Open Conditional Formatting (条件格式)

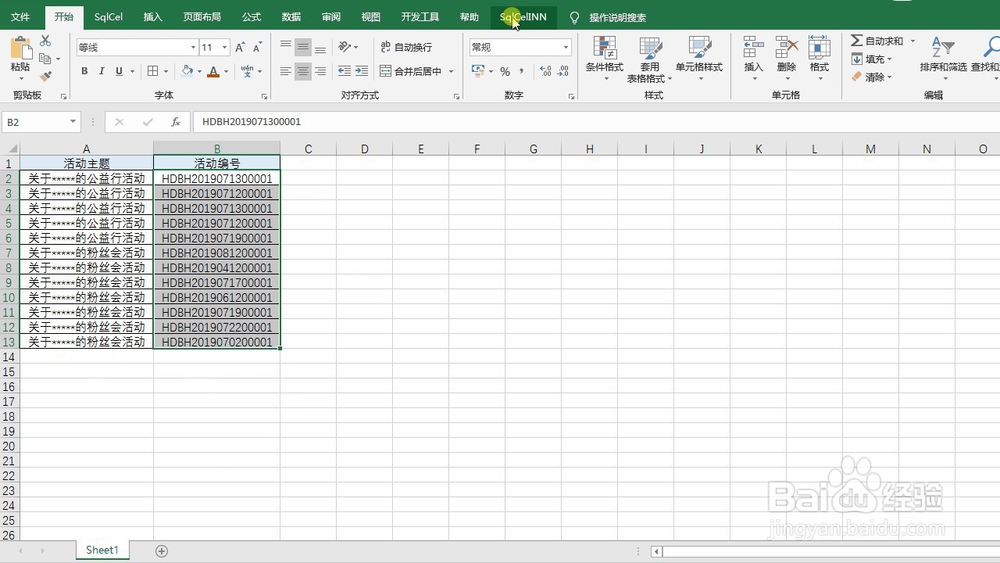[x=604, y=58]
